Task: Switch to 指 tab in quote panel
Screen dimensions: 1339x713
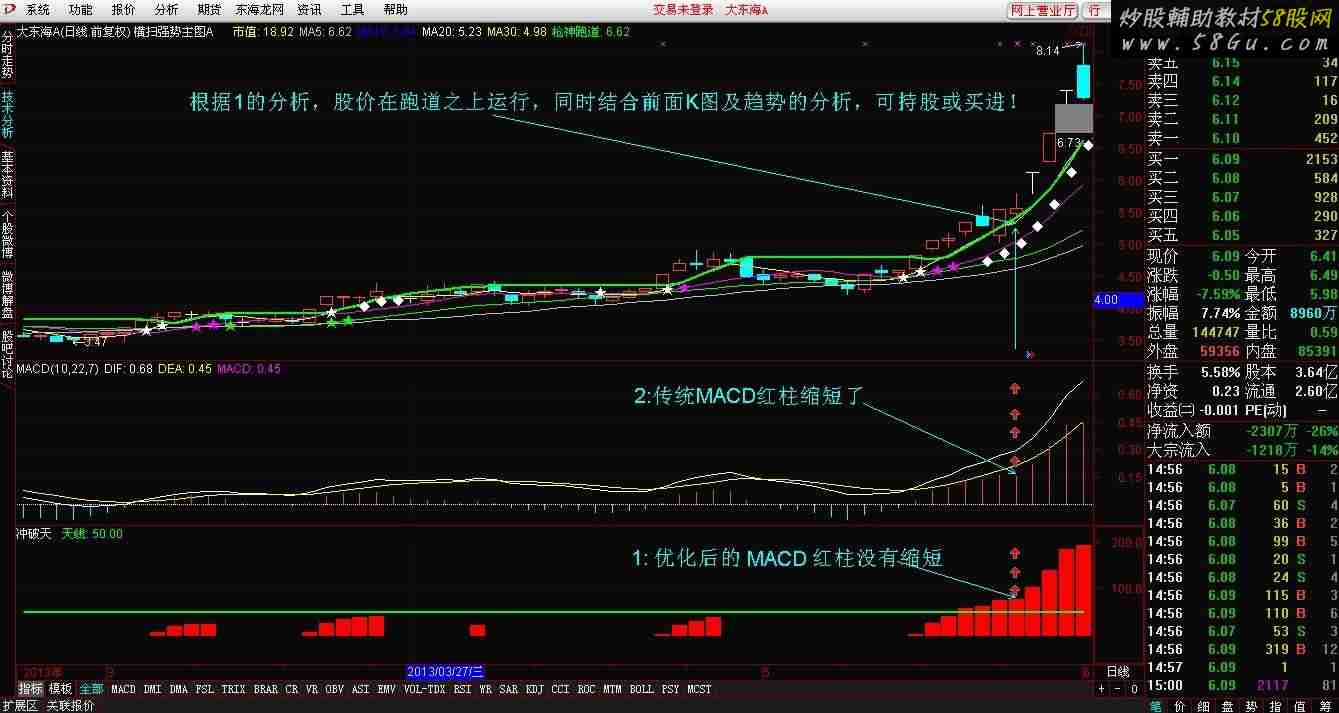Action: [x=1278, y=705]
